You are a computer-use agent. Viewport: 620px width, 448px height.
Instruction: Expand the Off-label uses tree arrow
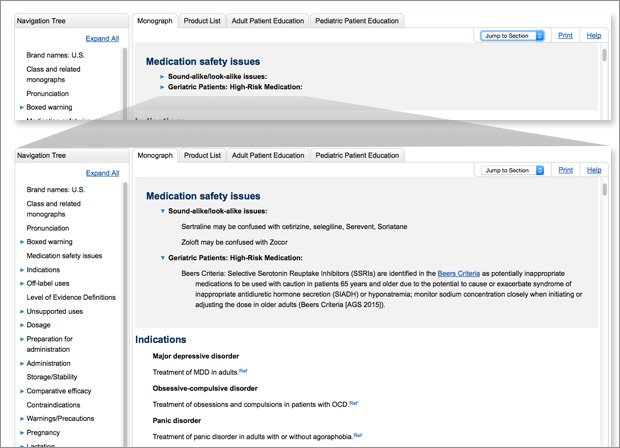coord(21,284)
